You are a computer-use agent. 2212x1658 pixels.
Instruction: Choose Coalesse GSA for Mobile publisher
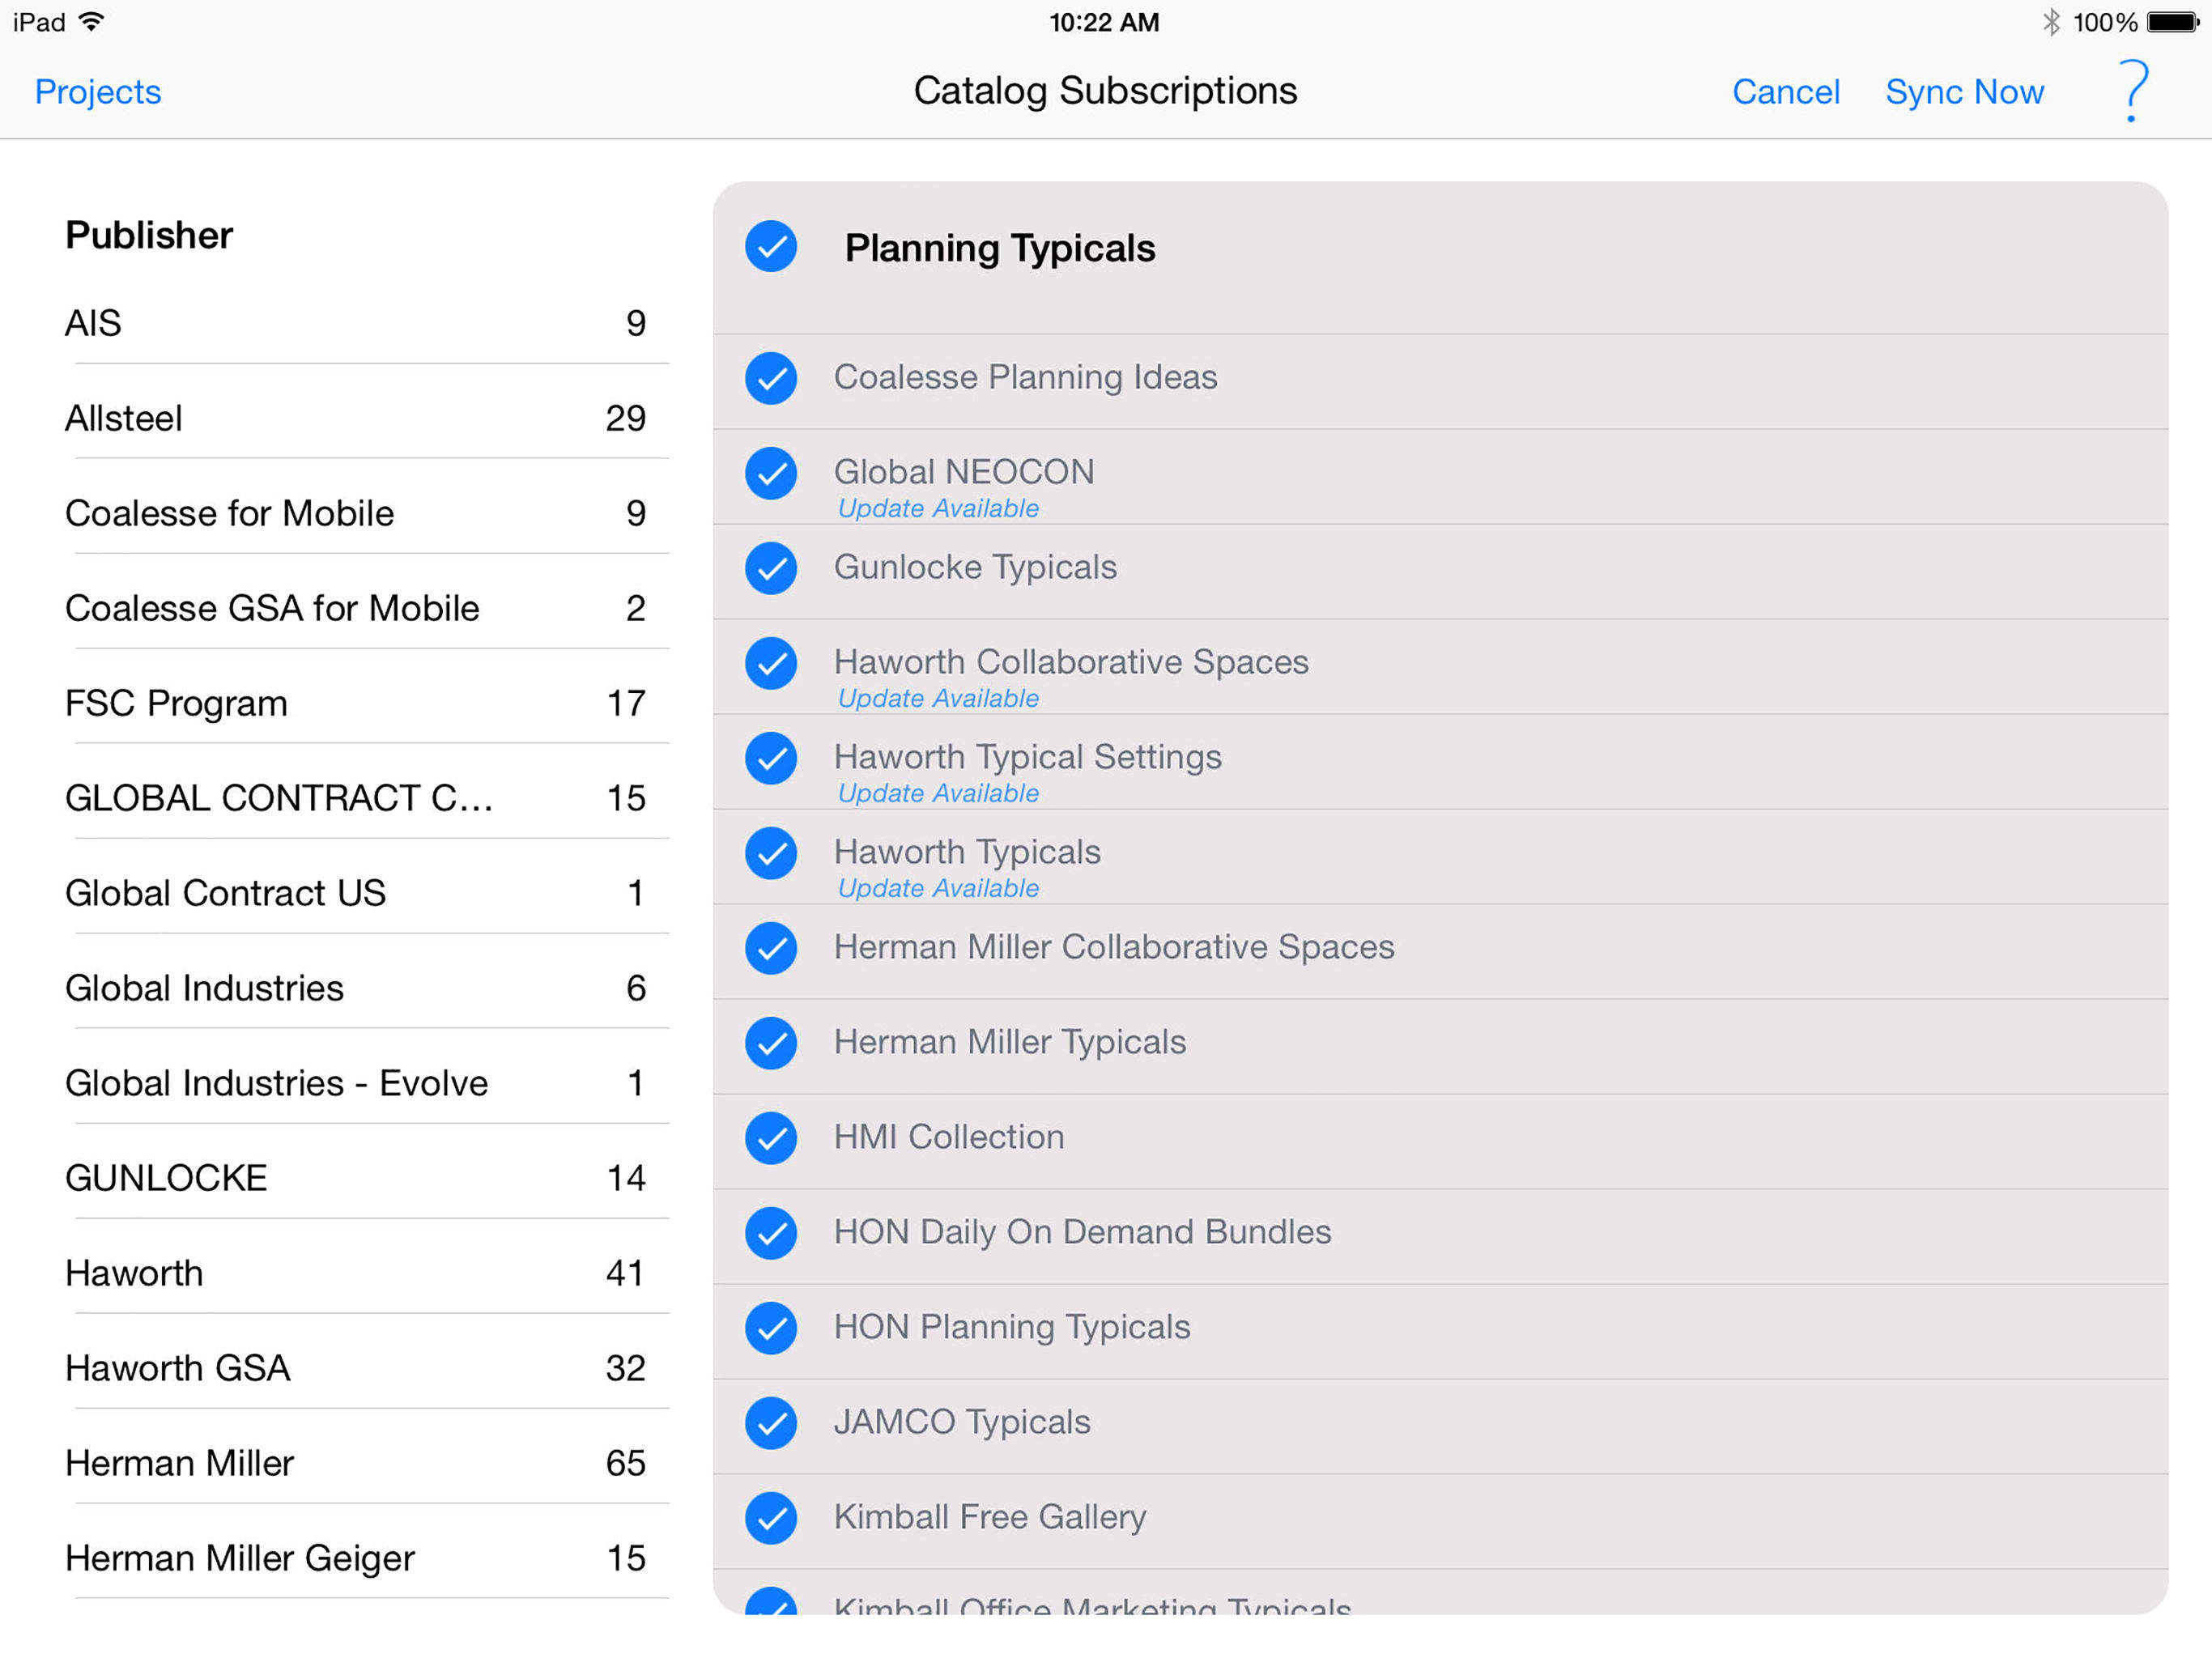[x=366, y=608]
